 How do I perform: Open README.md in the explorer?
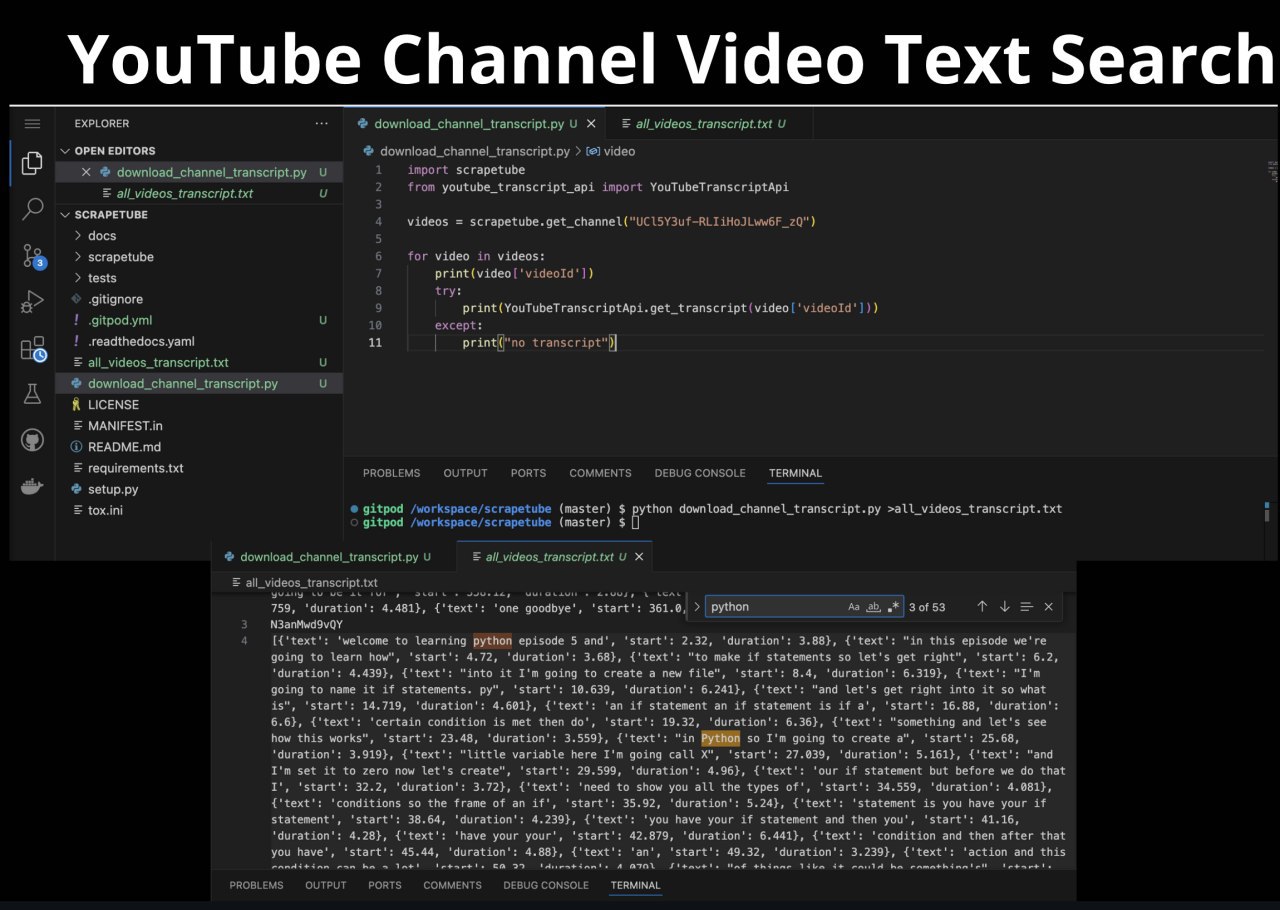pyautogui.click(x=124, y=447)
